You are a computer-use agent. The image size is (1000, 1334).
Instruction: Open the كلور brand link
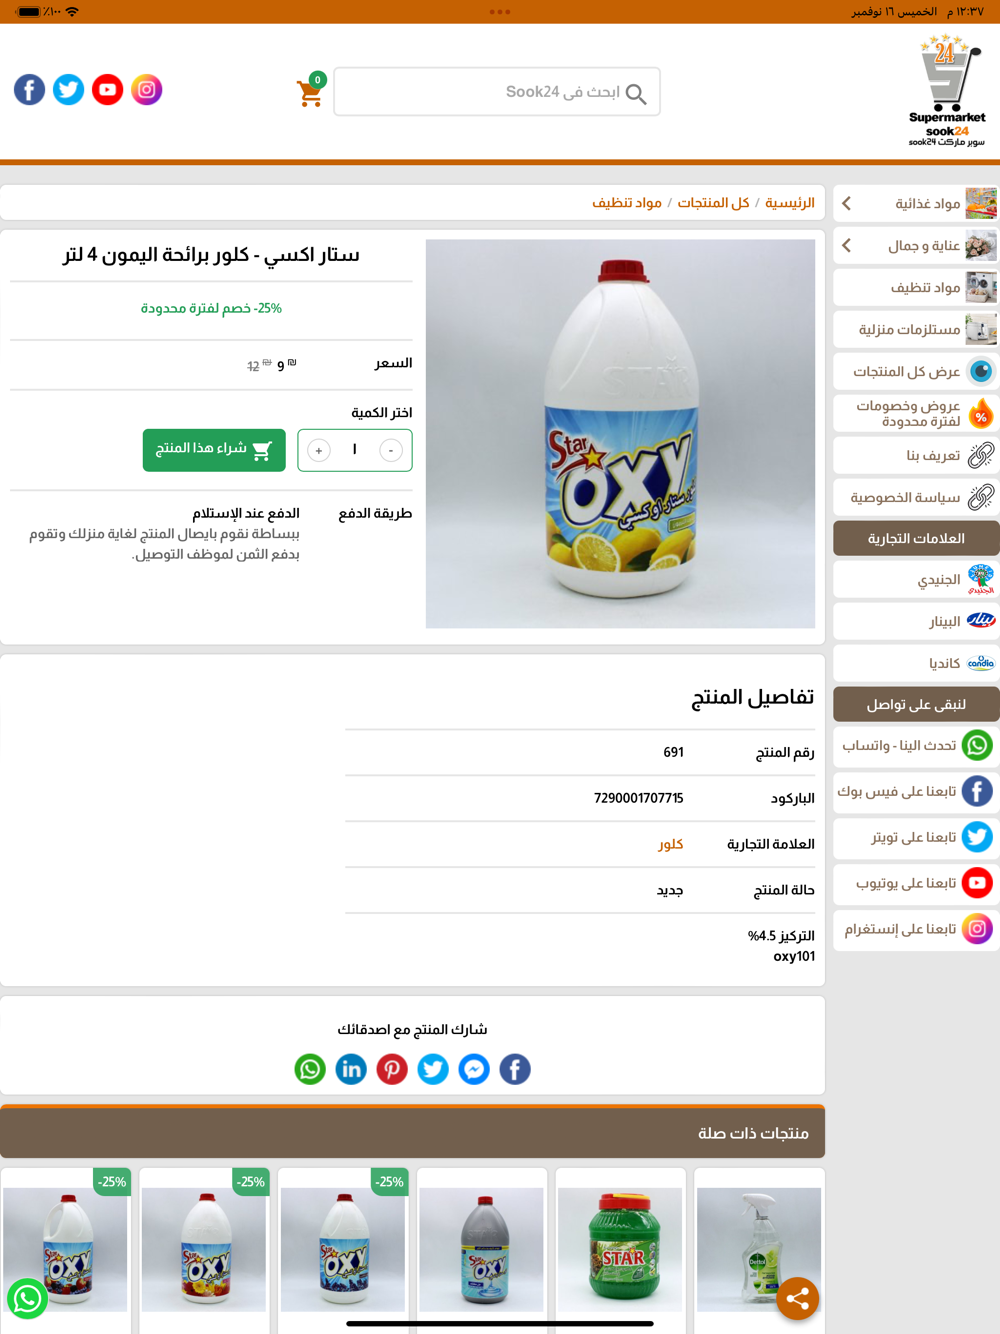coord(670,845)
